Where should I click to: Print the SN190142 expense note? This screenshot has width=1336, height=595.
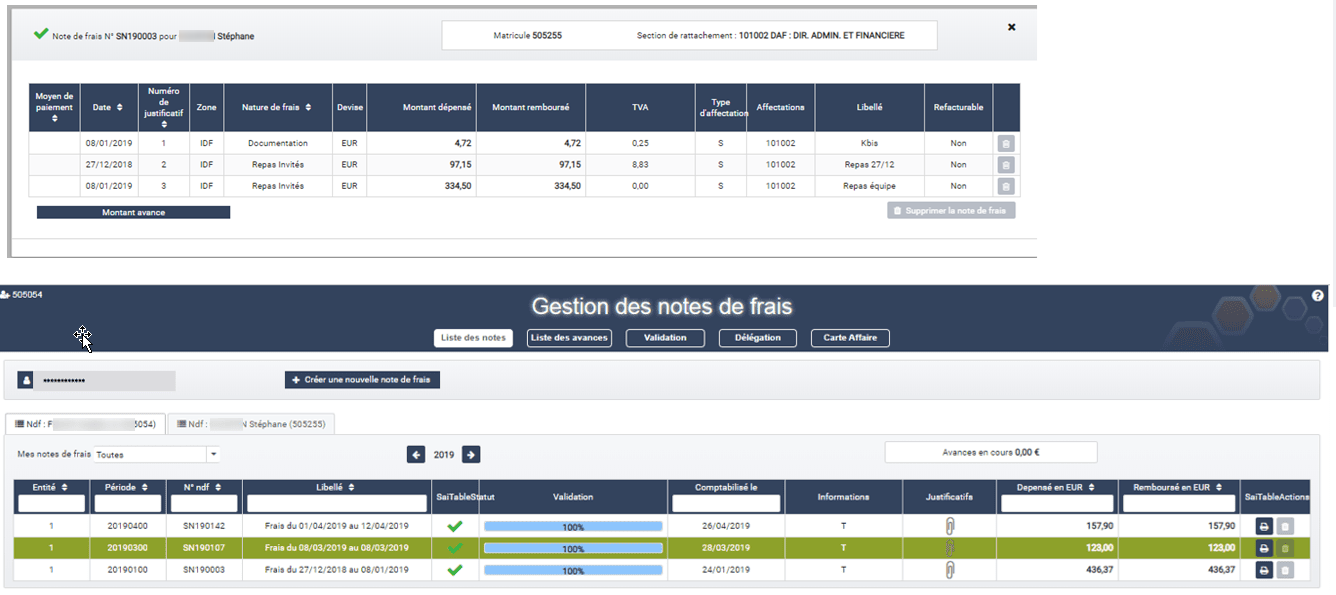tap(1264, 525)
